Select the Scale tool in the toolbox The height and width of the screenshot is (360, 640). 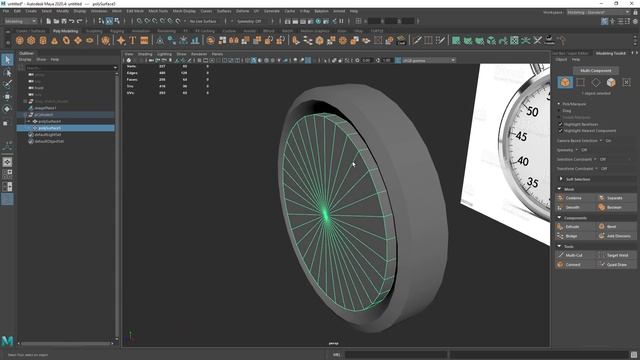pos(6,123)
